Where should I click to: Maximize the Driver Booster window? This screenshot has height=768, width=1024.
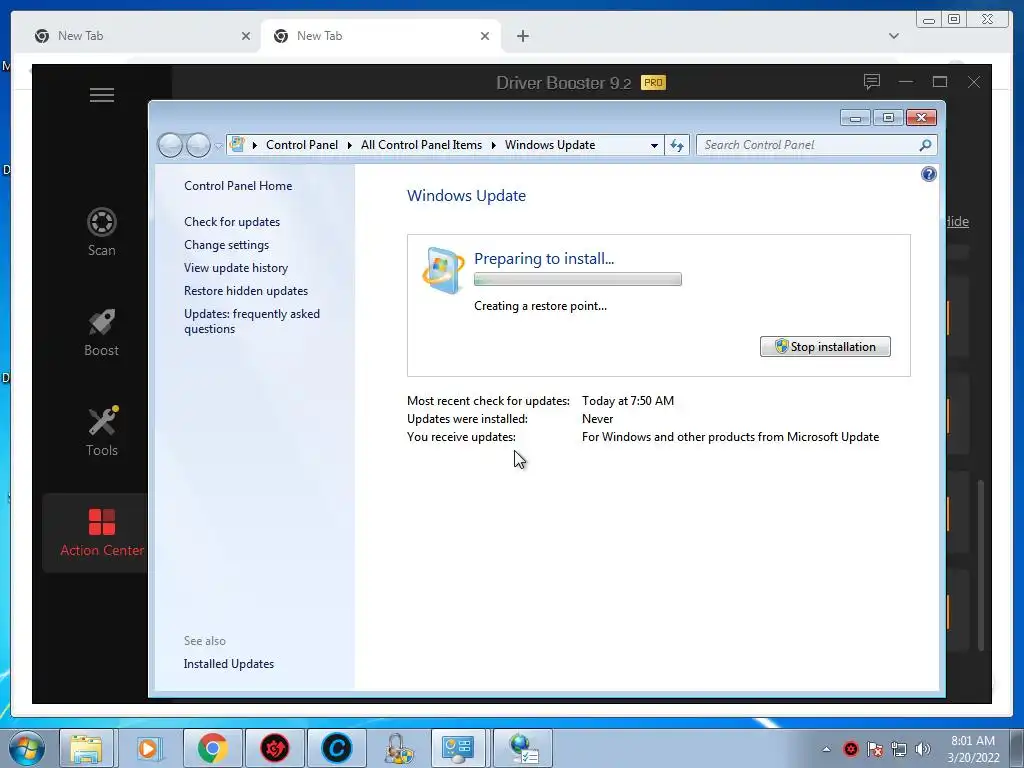940,82
